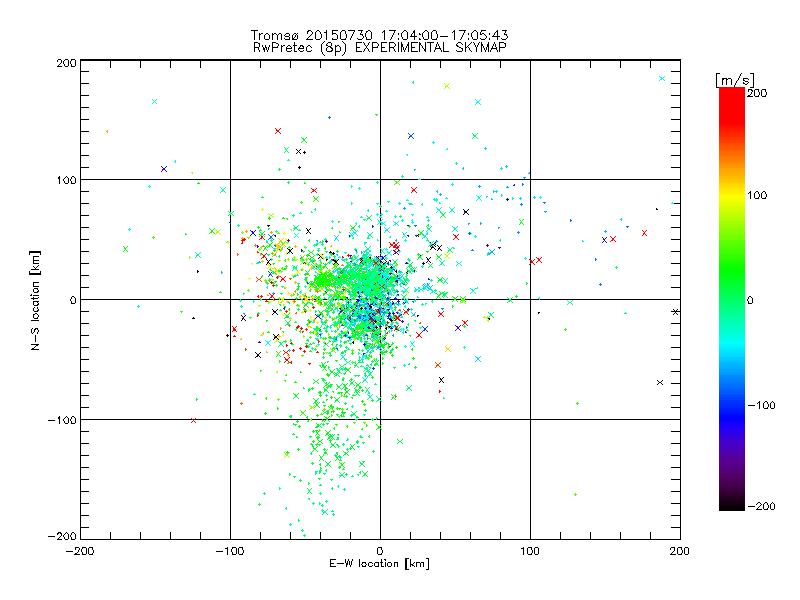Click the 100 label on the N-S axis

pyautogui.click(x=66, y=181)
